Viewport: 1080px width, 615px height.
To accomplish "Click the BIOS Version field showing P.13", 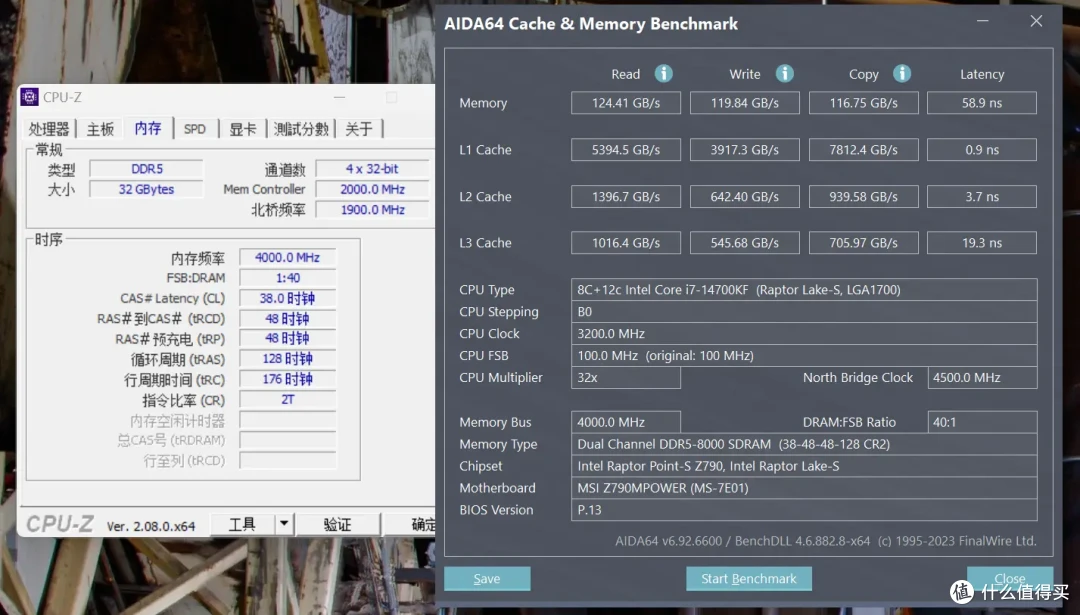I will click(x=804, y=510).
